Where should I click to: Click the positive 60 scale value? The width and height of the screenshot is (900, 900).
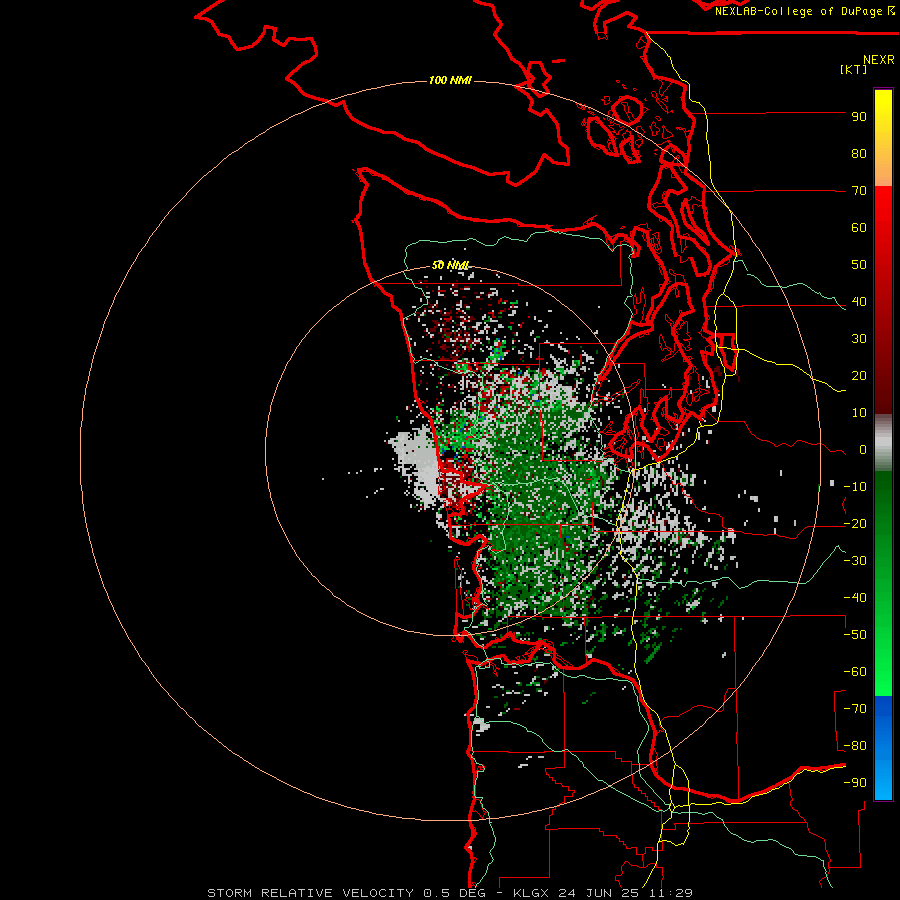(859, 228)
